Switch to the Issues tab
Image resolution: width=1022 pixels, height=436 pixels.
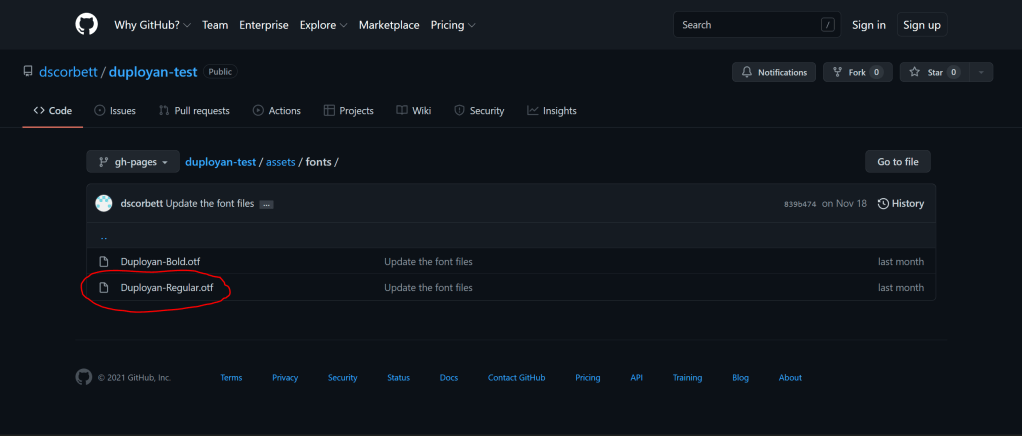click(x=115, y=111)
